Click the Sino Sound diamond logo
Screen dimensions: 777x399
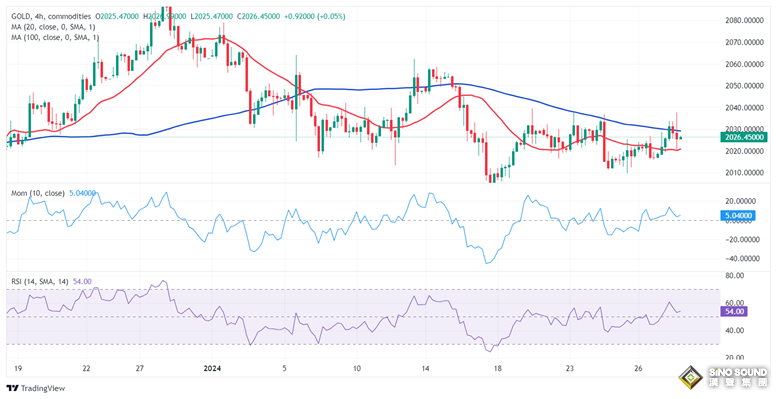click(x=691, y=378)
